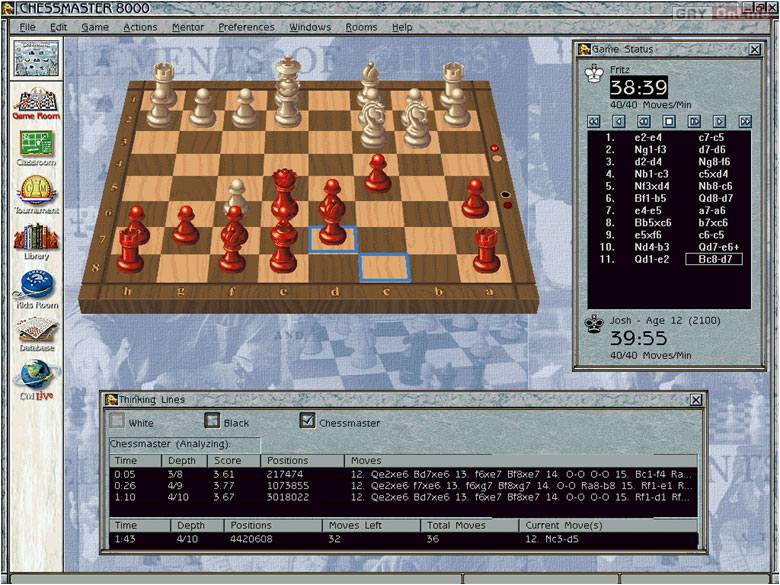780x585 pixels.
Task: Uncheck the Chessmaster thinking lines checkbox
Action: click(x=307, y=421)
